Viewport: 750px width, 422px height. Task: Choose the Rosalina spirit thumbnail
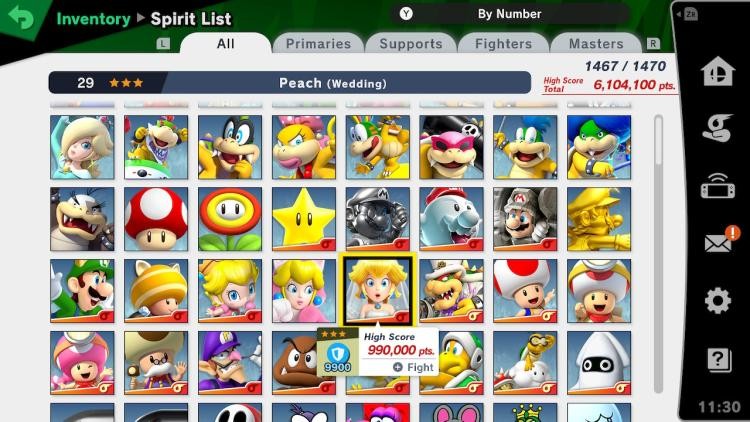coord(82,147)
